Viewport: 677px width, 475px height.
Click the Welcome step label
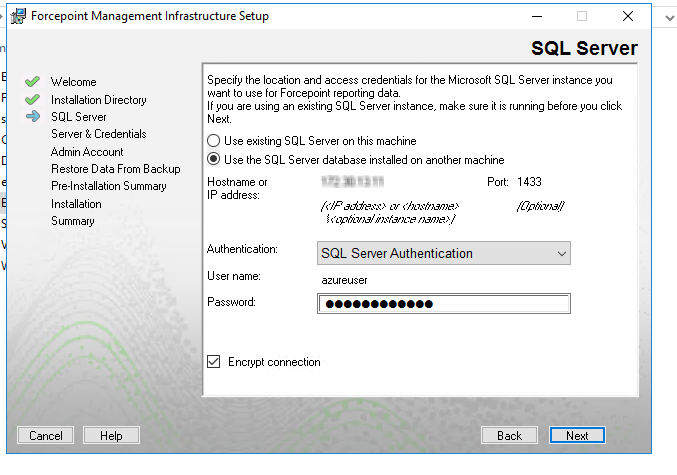click(73, 82)
